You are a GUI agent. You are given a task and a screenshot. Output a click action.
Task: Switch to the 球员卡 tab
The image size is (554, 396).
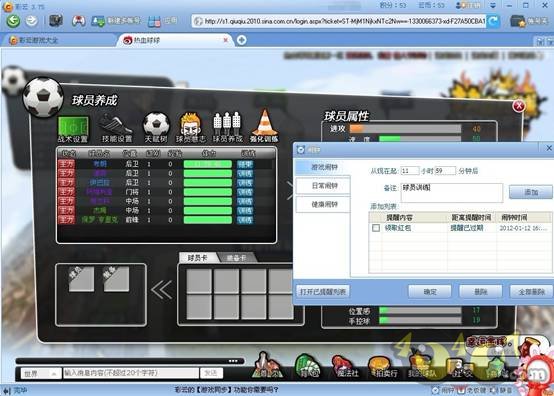(x=198, y=258)
